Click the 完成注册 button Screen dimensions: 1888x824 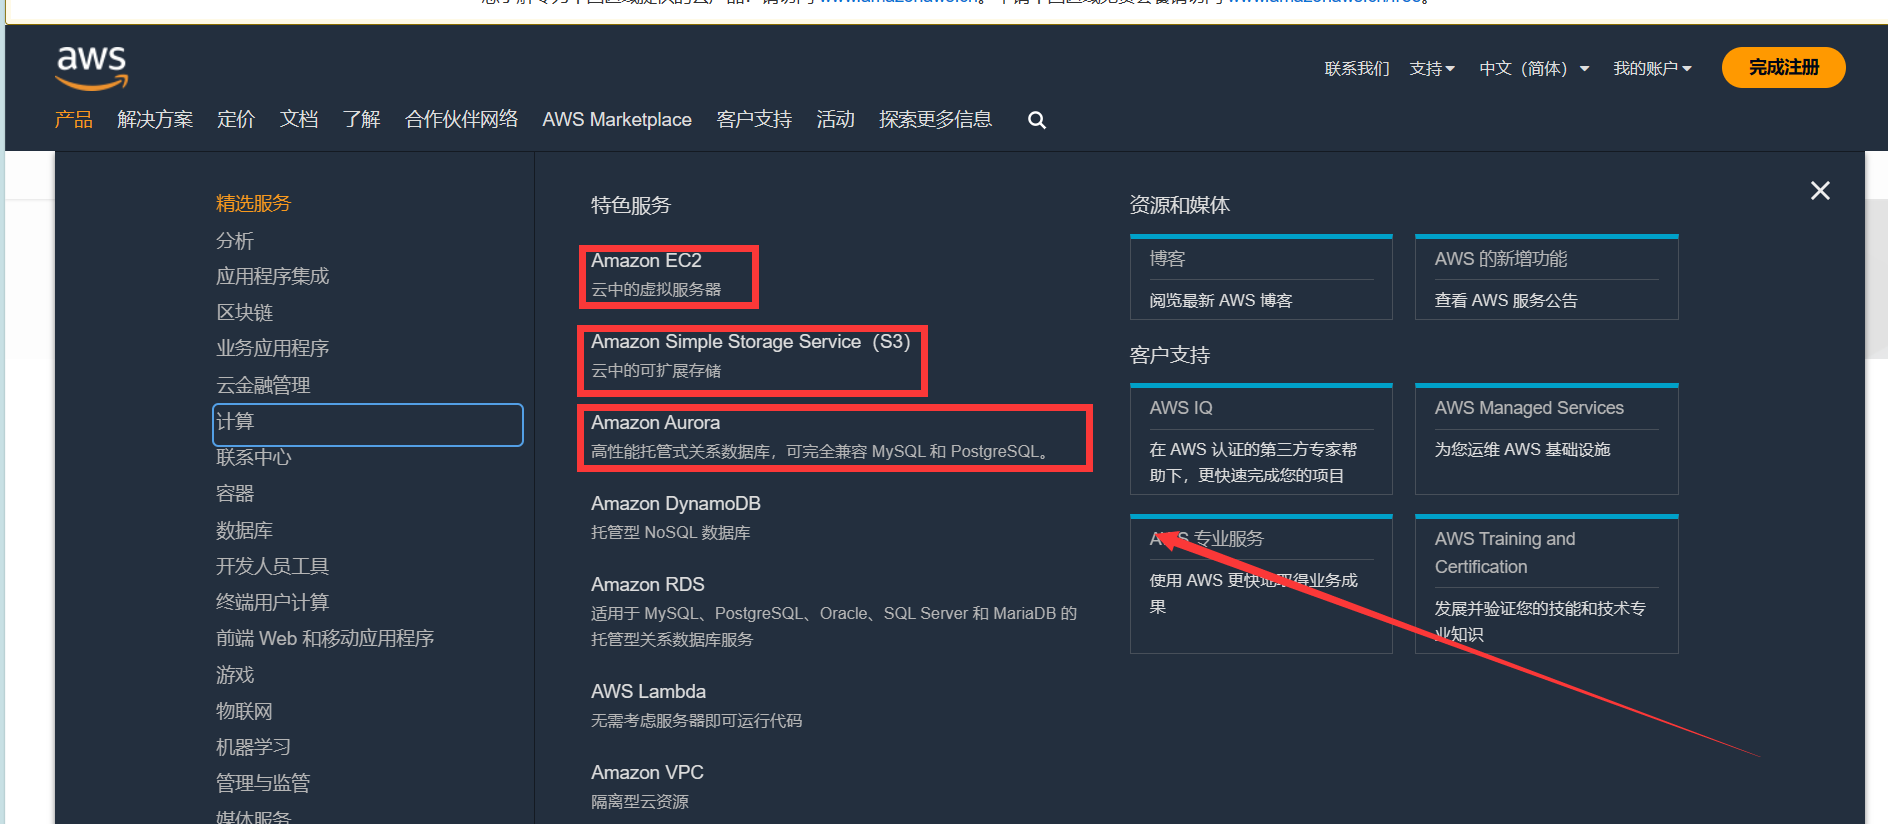coord(1784,67)
